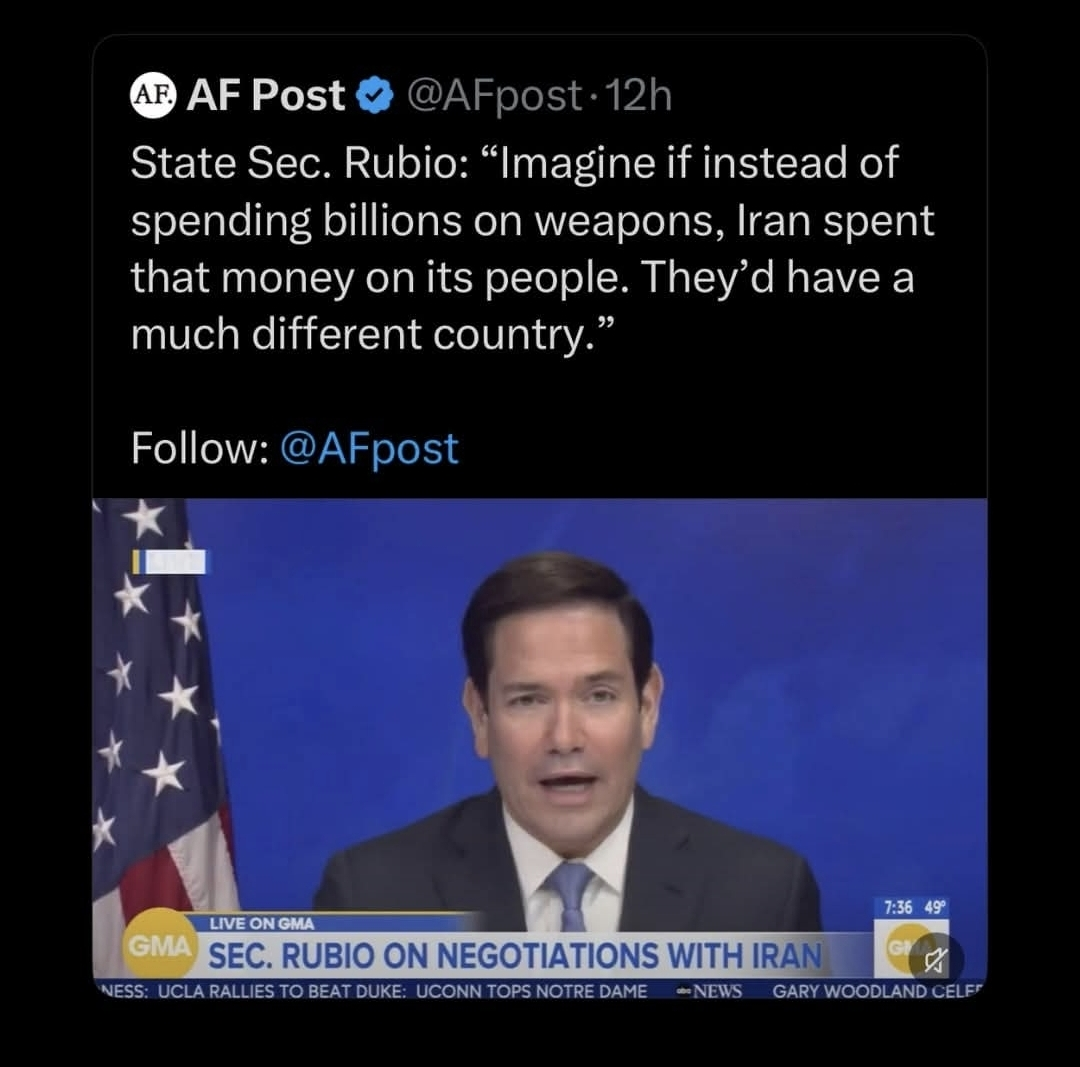This screenshot has width=1080, height=1067.
Task: Click the blue verified badge
Action: [374, 96]
